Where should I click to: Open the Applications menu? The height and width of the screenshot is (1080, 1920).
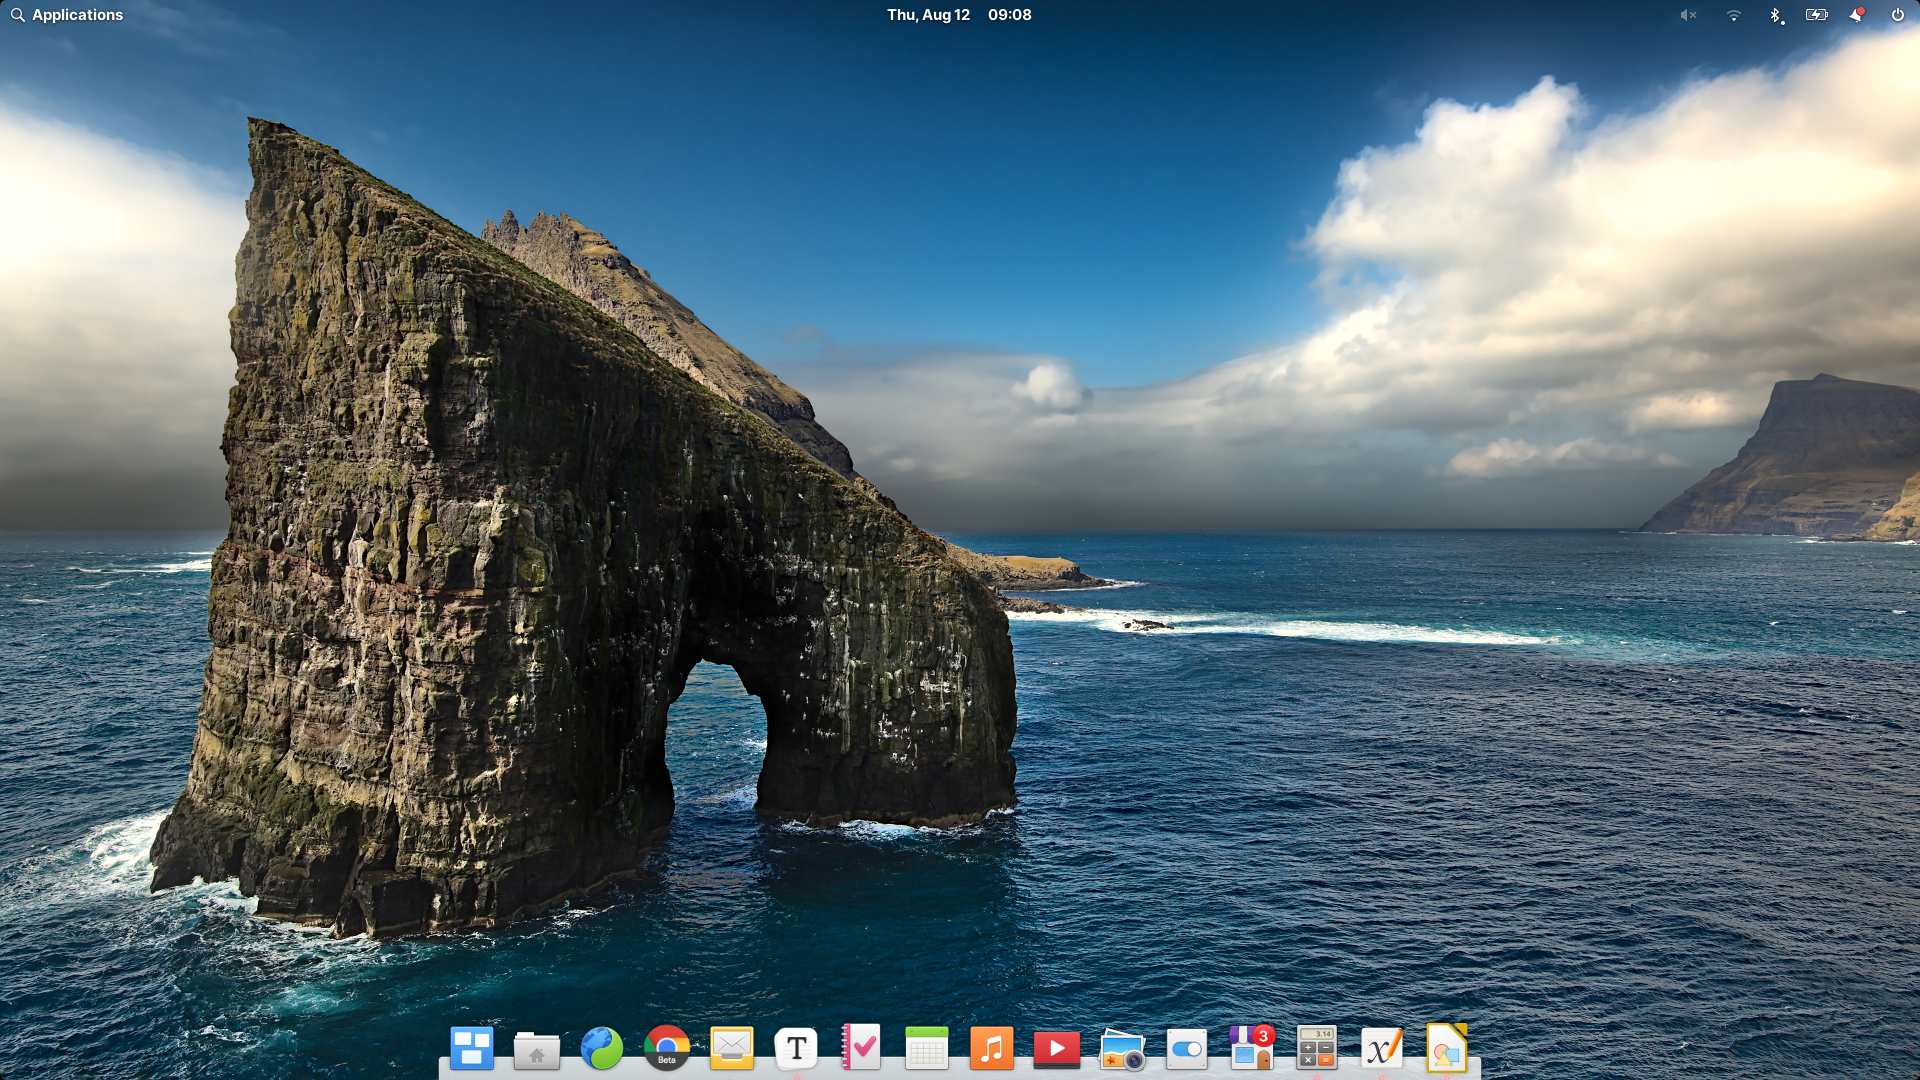point(66,15)
